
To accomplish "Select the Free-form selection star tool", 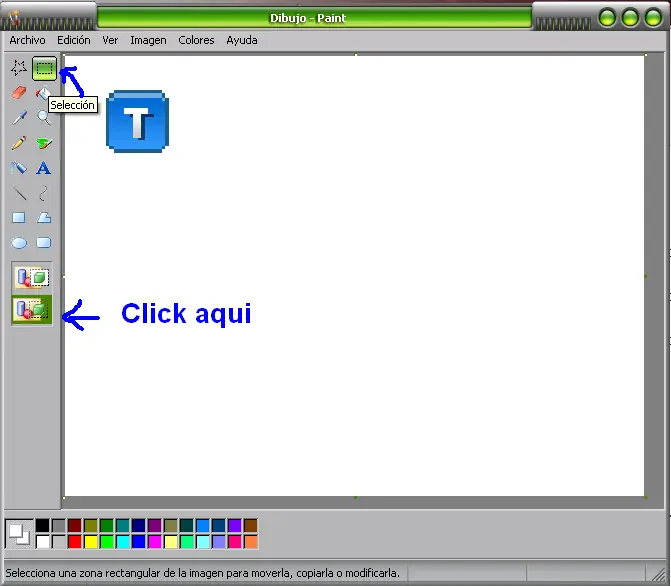I will click(19, 68).
